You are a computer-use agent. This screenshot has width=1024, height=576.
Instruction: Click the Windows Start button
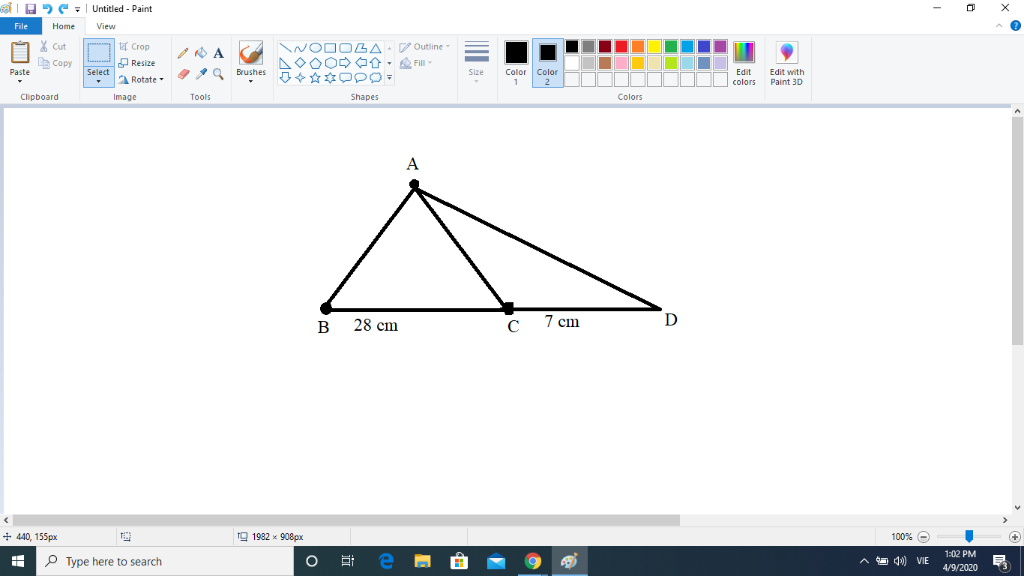click(18, 561)
